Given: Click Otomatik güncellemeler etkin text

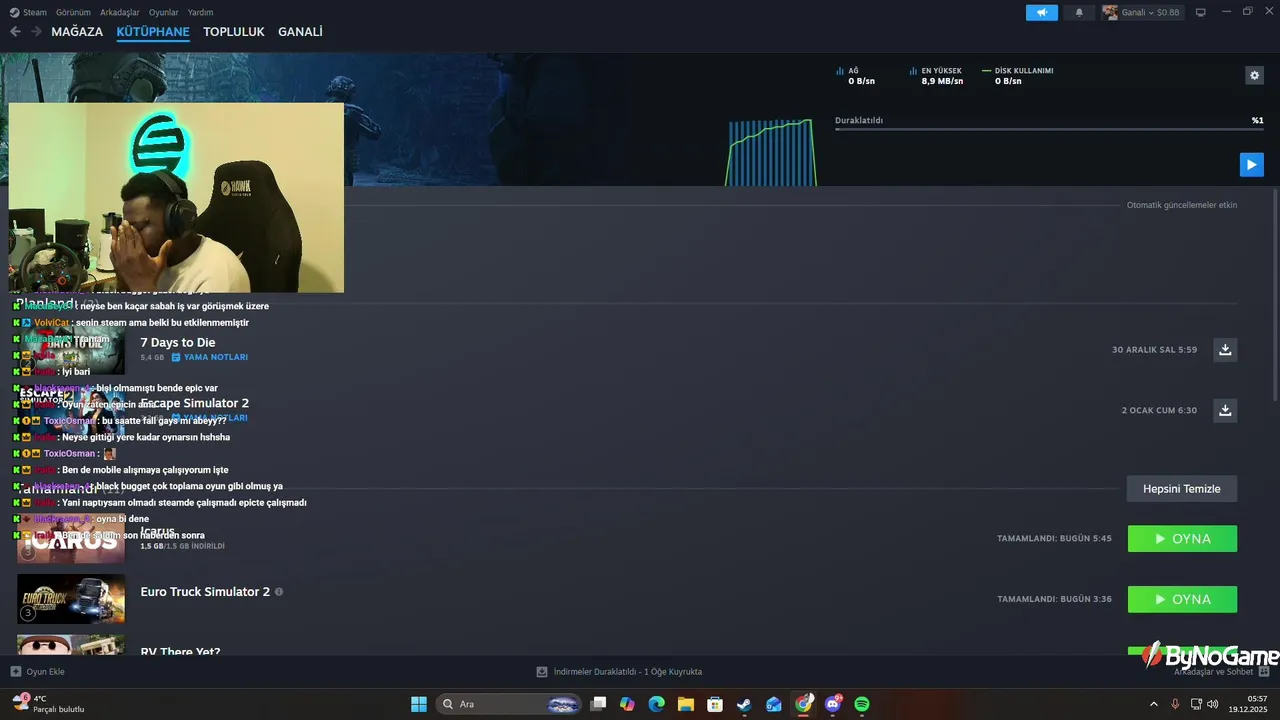Looking at the screenshot, I should (1182, 205).
